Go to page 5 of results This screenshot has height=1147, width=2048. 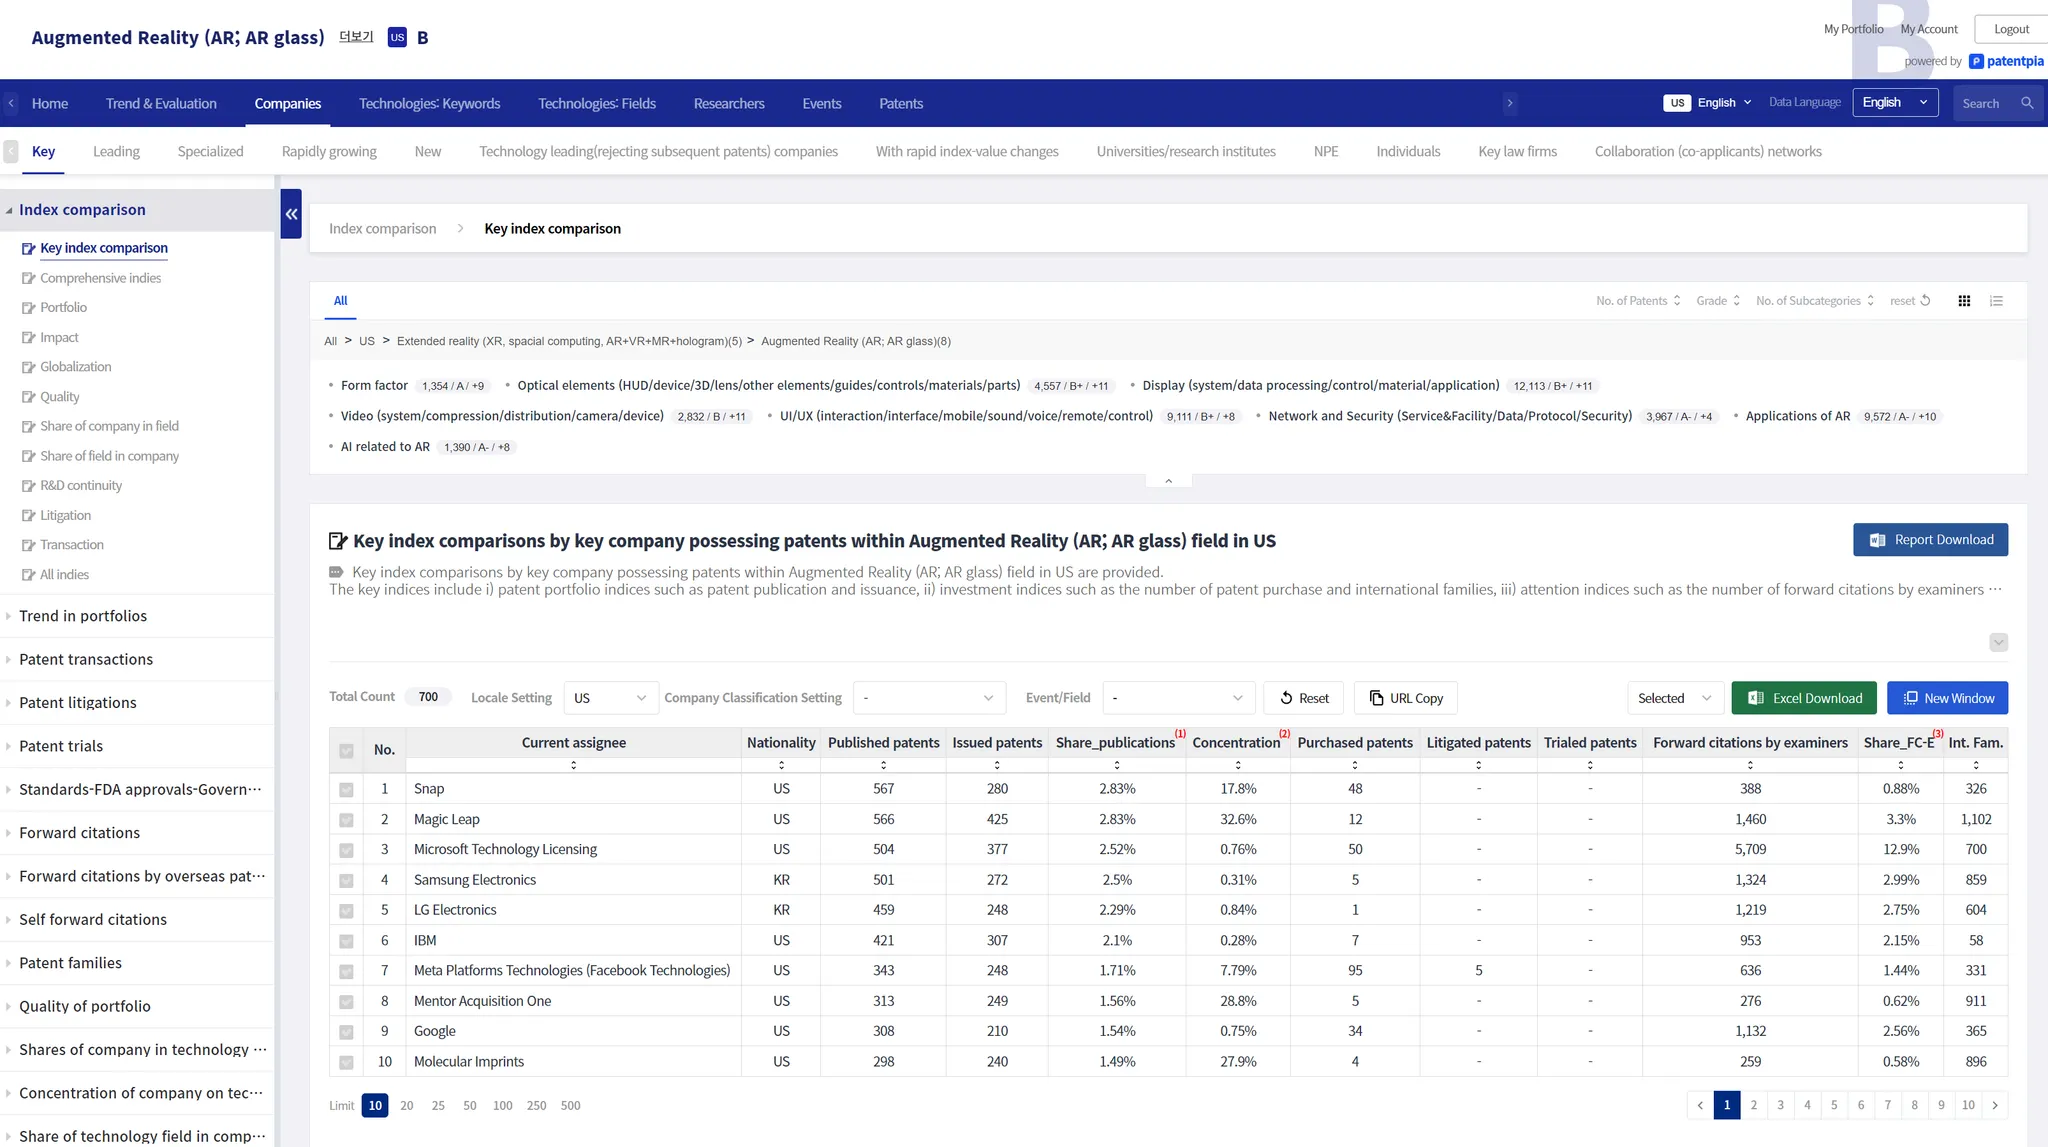[1834, 1105]
